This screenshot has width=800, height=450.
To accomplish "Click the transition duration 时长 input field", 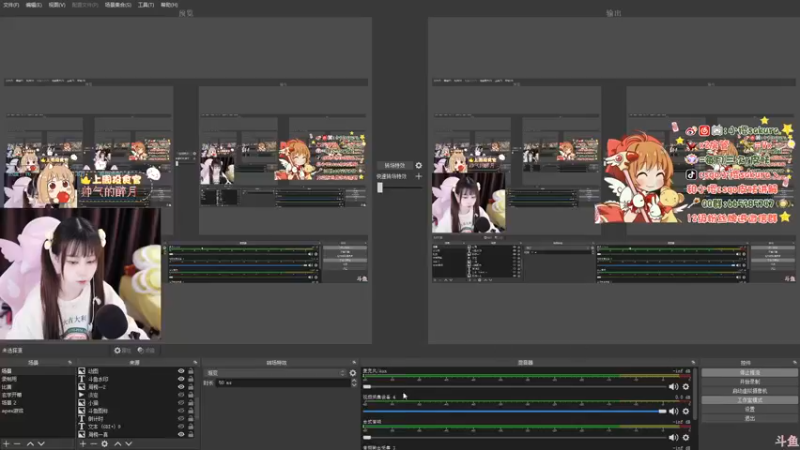I will 283,383.
